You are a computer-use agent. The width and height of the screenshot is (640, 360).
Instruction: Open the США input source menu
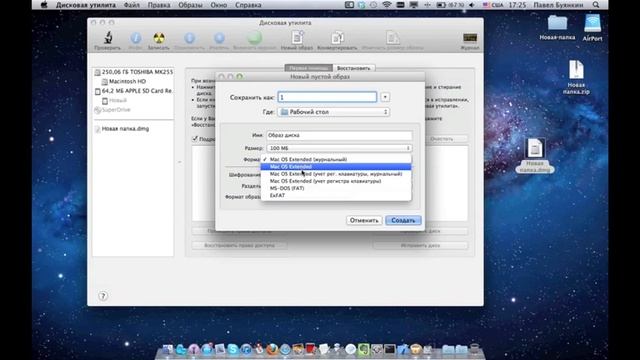(x=493, y=5)
